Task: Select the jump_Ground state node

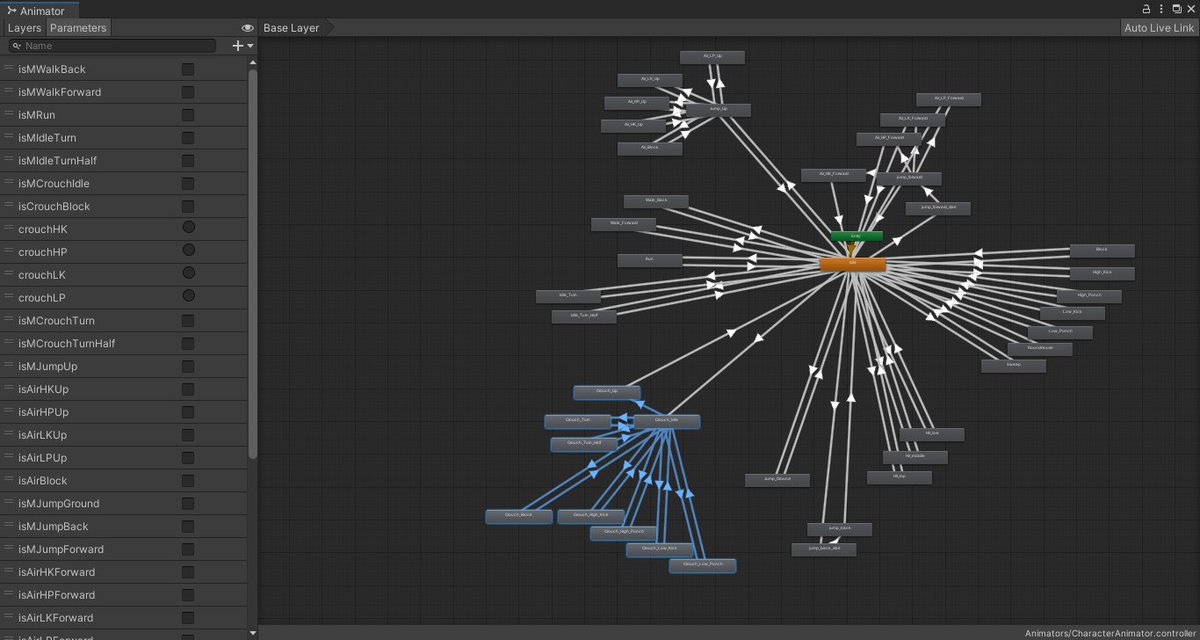Action: 777,480
